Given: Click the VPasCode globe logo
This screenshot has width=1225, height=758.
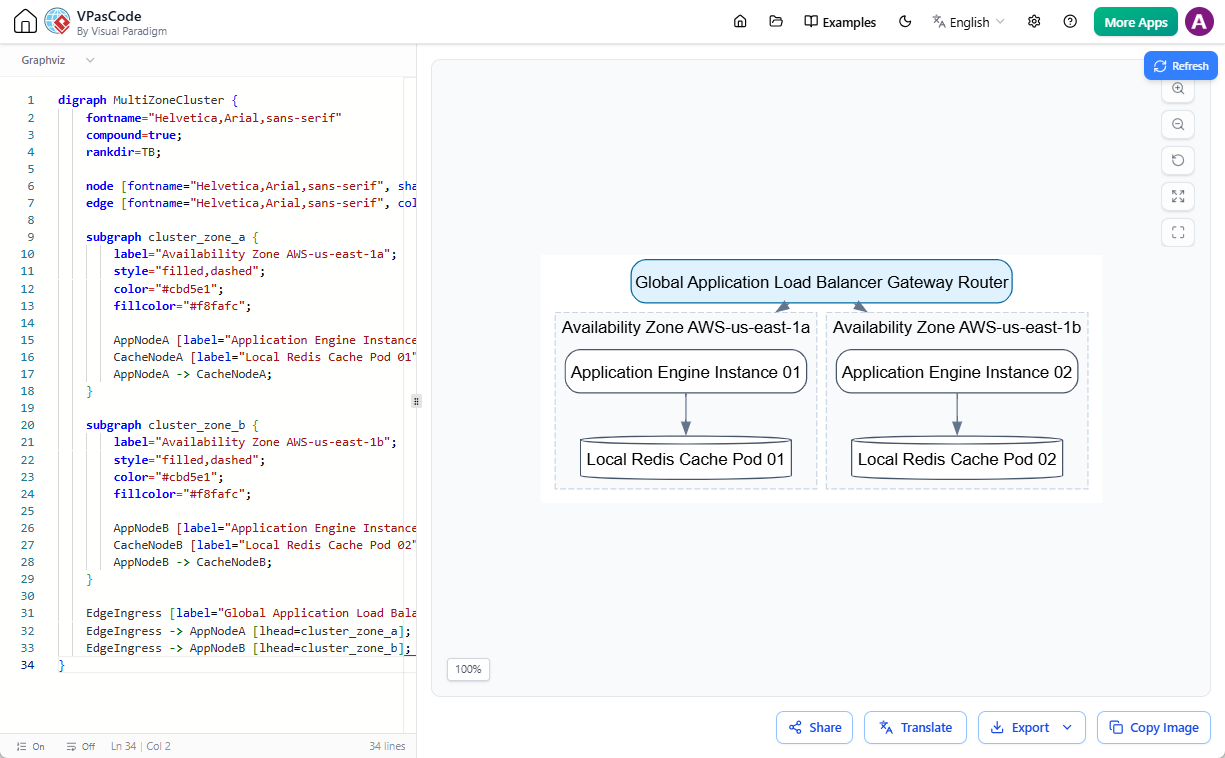Looking at the screenshot, I should pyautogui.click(x=58, y=21).
